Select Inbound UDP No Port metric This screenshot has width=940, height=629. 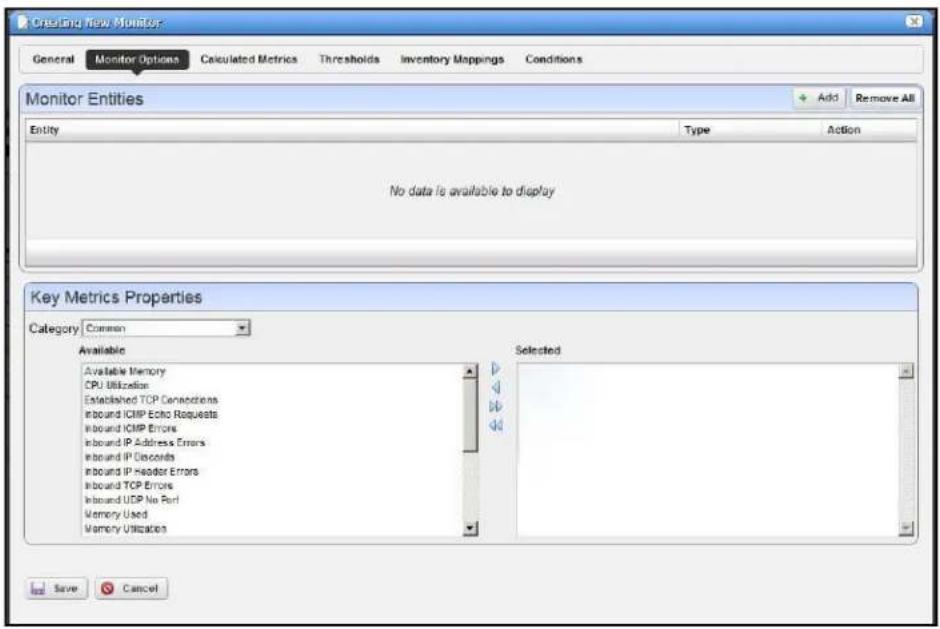click(x=131, y=500)
